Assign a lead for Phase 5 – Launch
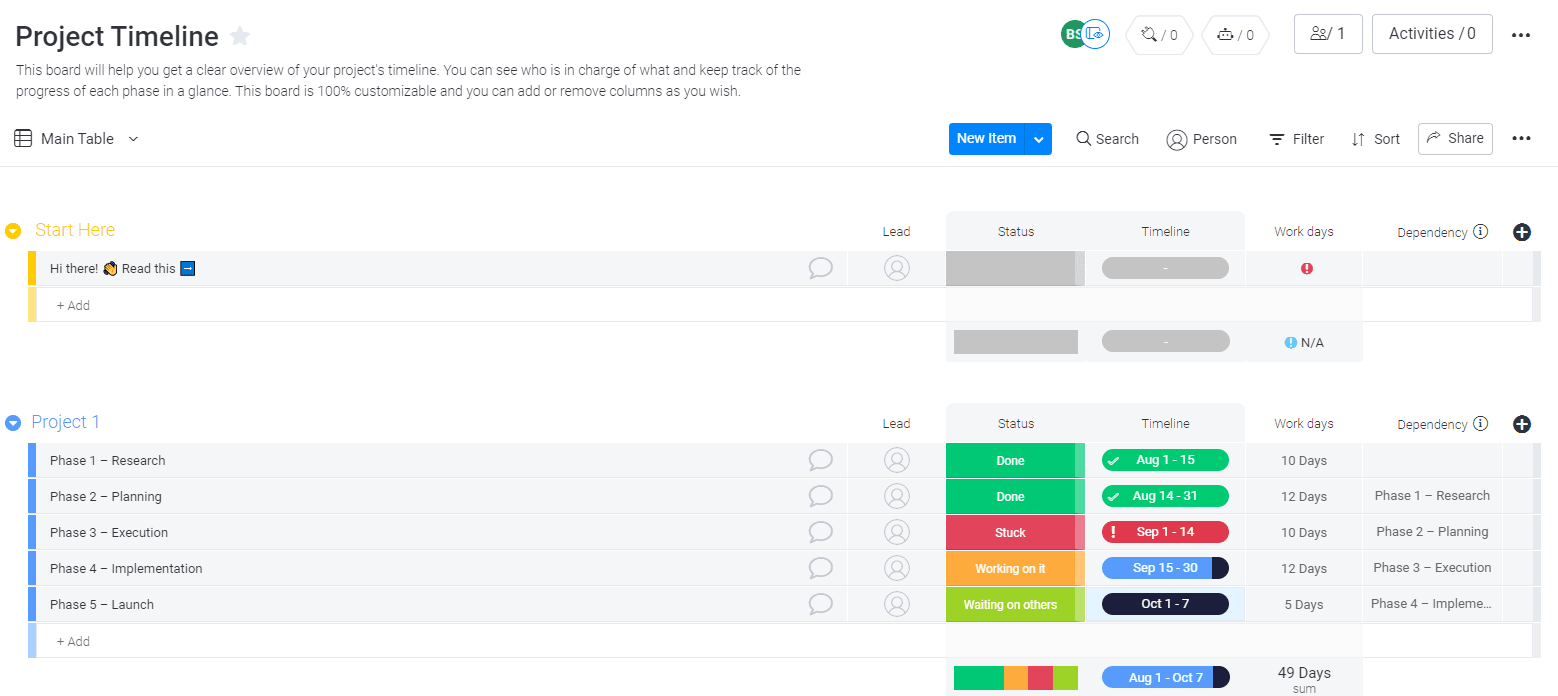The height and width of the screenshot is (696, 1558). click(897, 604)
